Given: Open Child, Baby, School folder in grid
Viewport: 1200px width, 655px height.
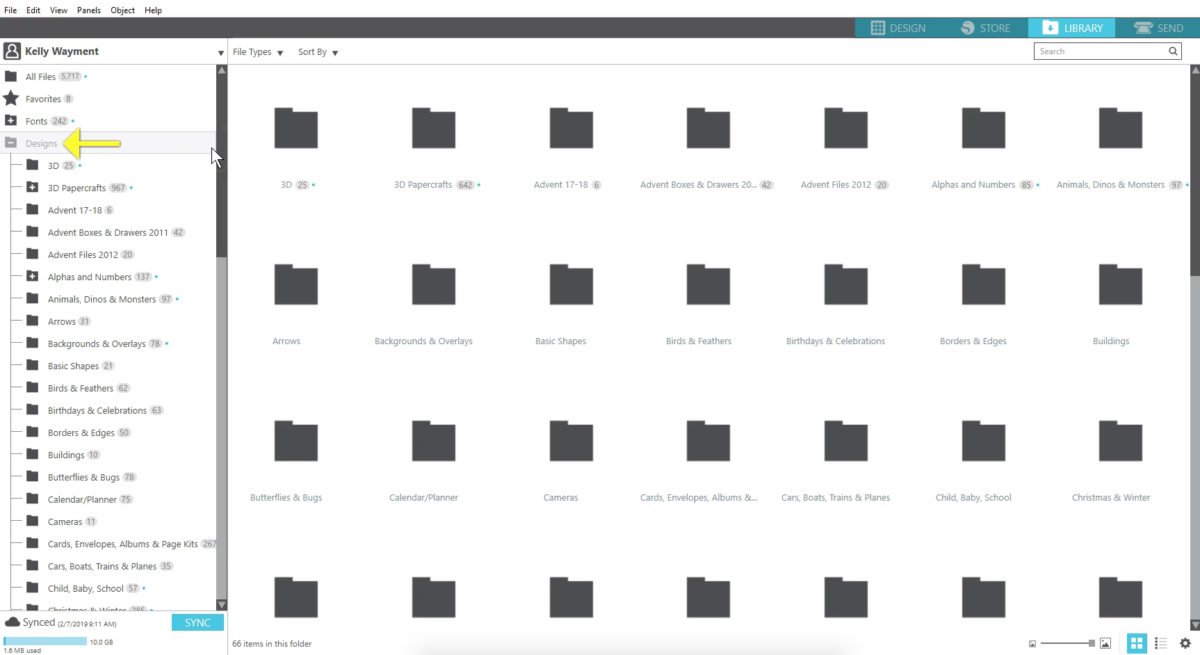Looking at the screenshot, I should (983, 440).
